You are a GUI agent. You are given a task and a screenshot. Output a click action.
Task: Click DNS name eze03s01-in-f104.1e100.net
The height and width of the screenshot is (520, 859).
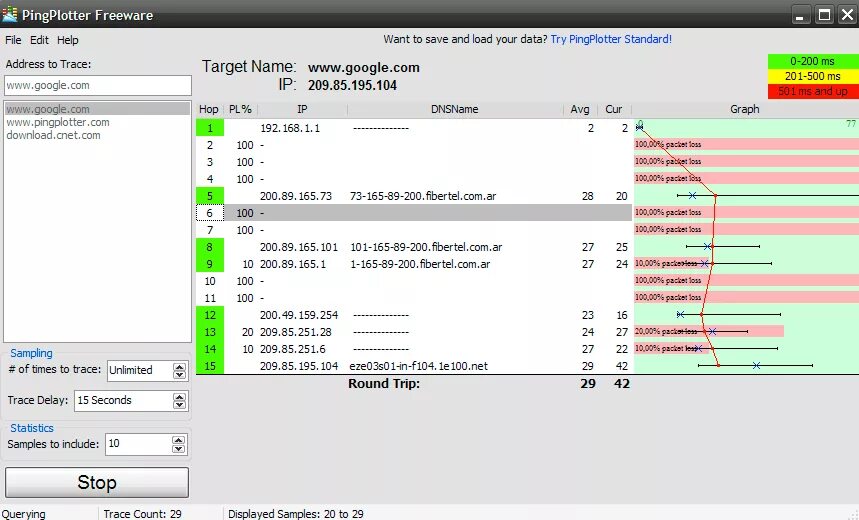419,366
